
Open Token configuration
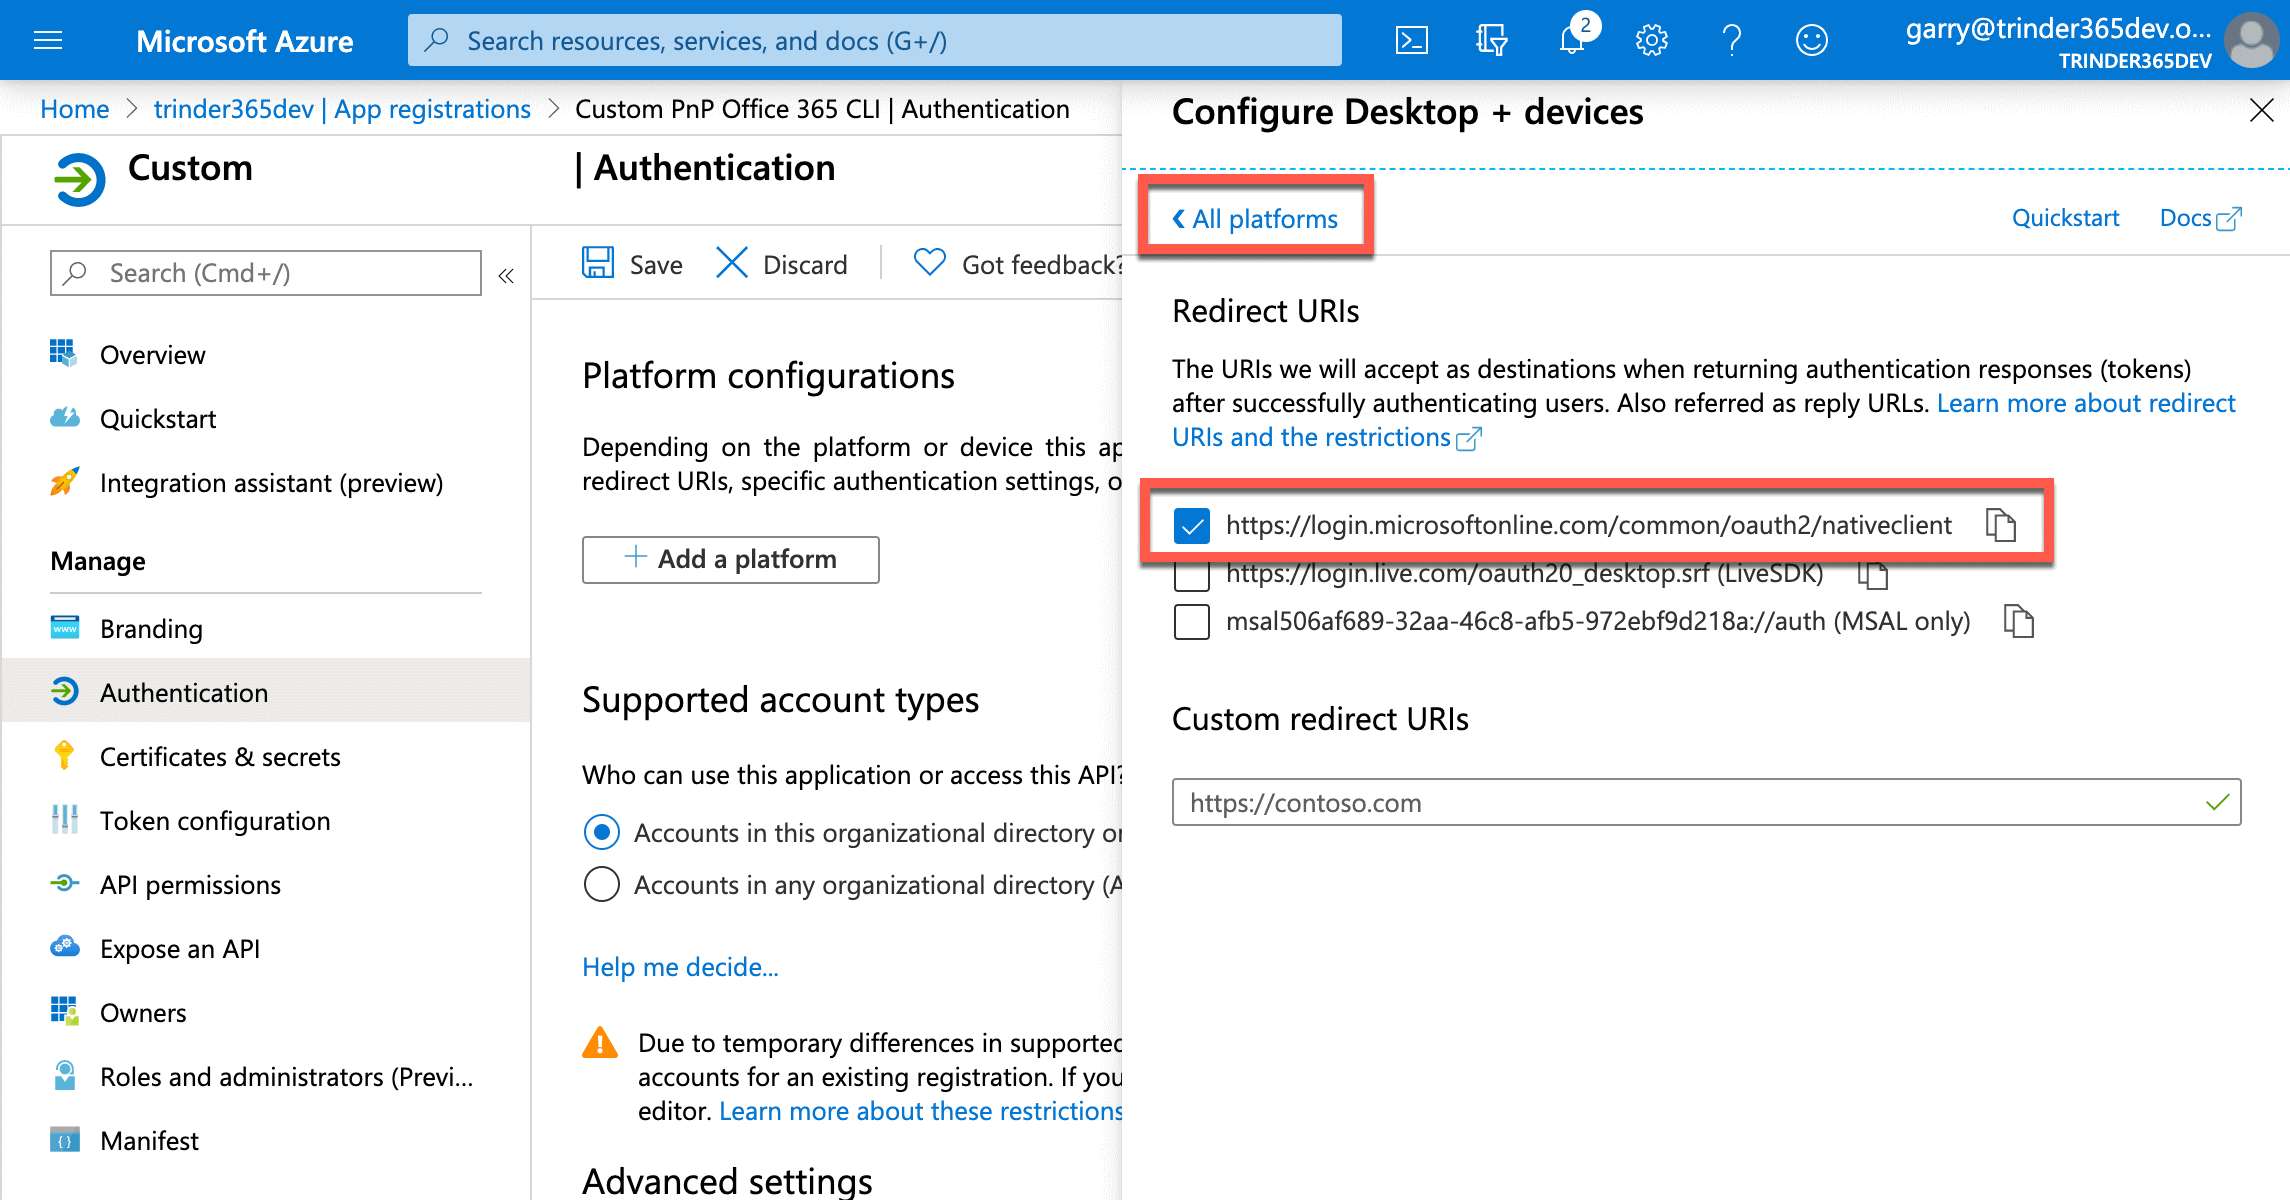(x=215, y=821)
